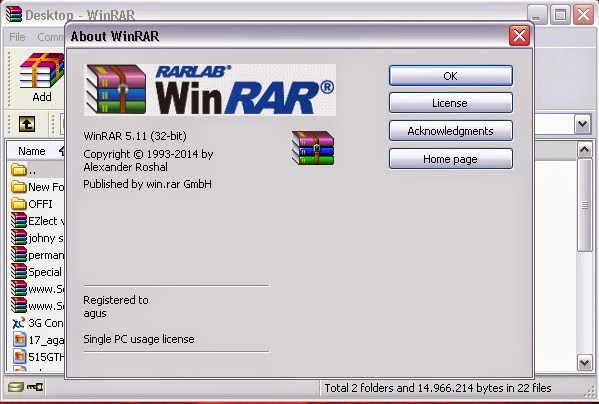
Task: Expand the address bar dropdown arrow
Action: (x=582, y=124)
